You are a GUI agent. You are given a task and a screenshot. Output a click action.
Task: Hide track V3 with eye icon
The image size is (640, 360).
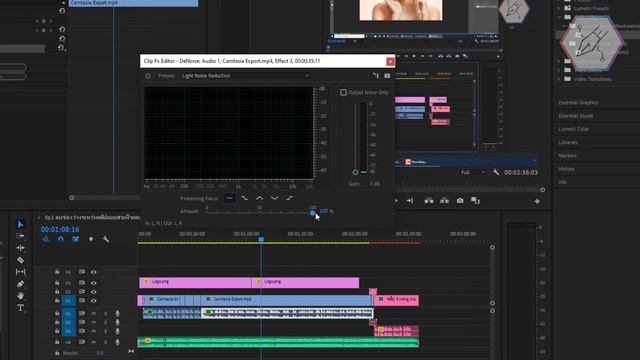coord(93,283)
